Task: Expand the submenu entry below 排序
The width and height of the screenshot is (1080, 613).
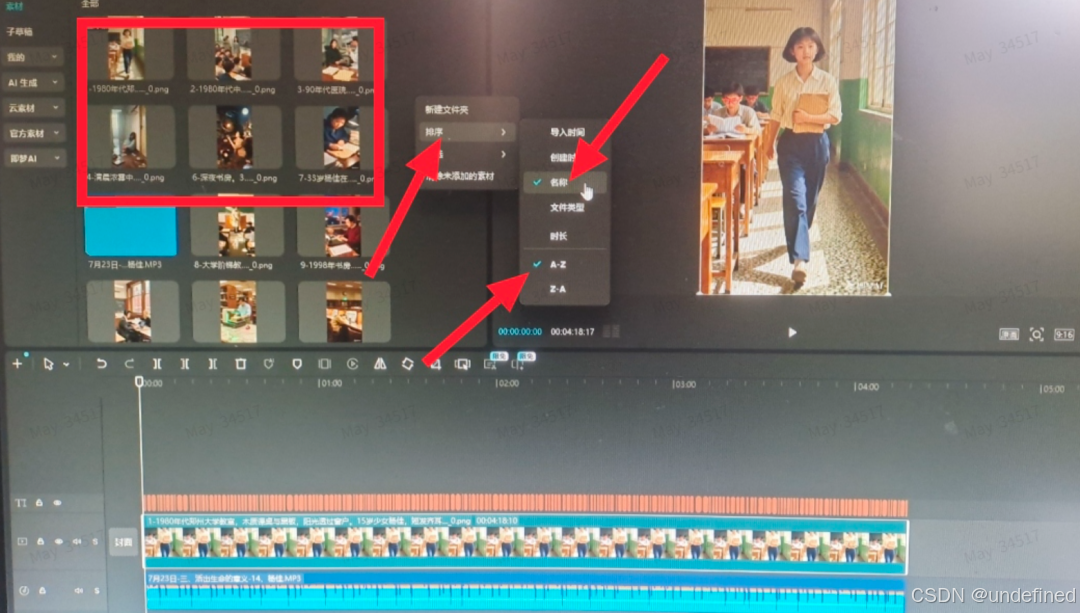Action: (x=466, y=154)
